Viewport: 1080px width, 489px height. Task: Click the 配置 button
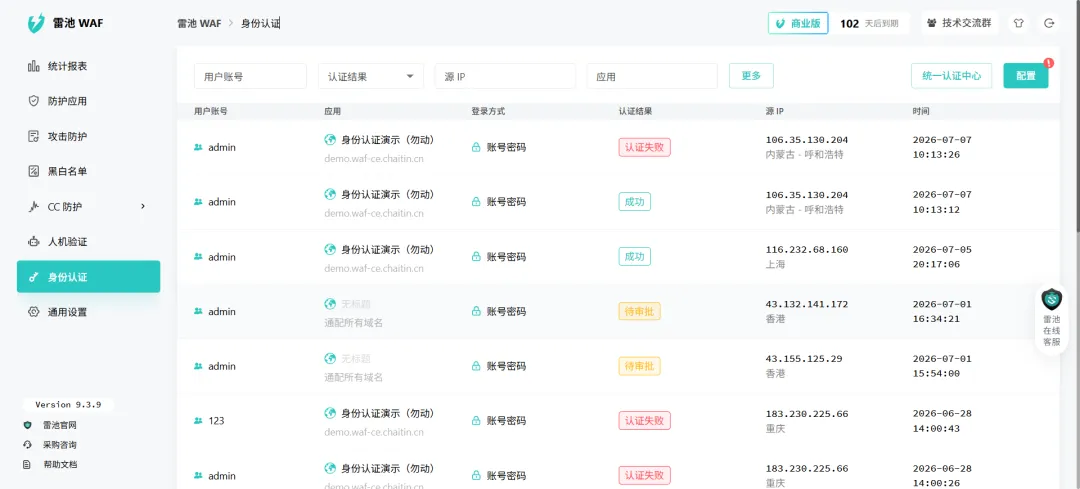1026,76
